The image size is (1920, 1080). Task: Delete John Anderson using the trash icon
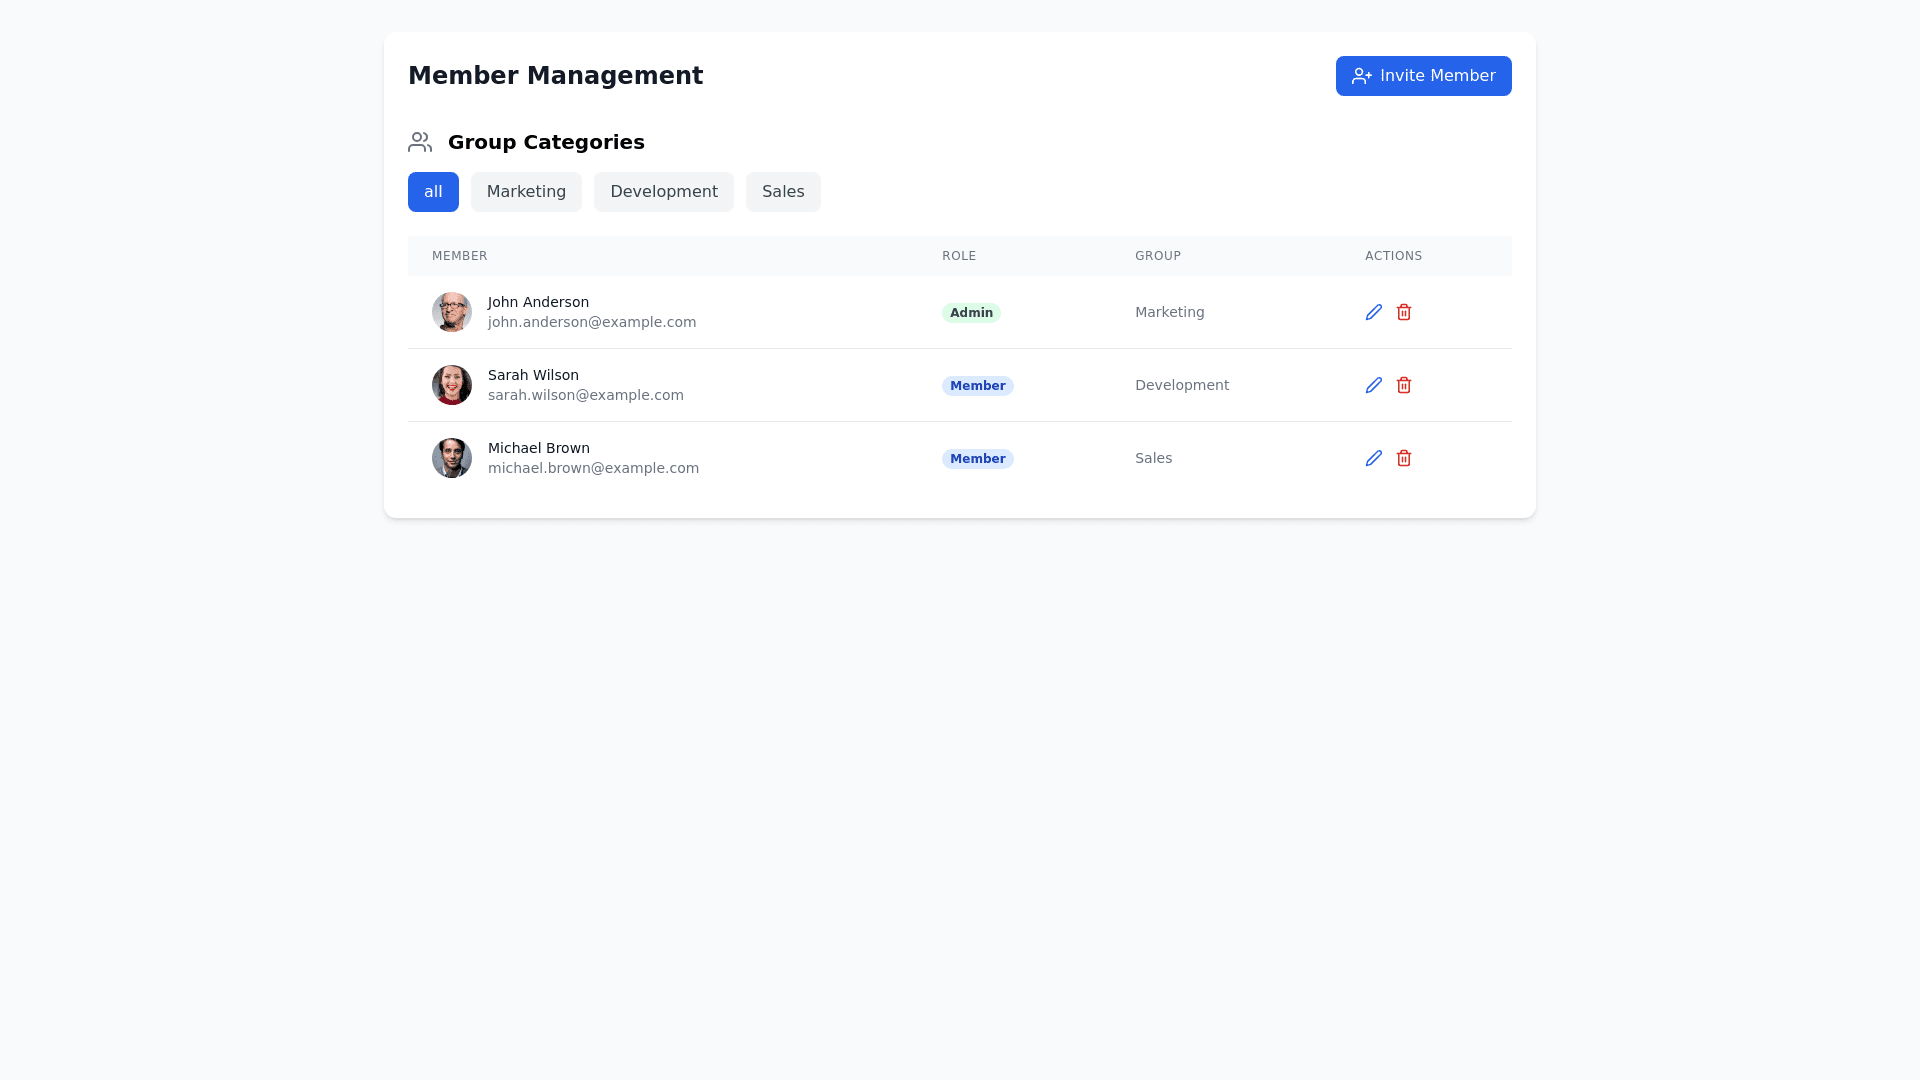[x=1403, y=312]
